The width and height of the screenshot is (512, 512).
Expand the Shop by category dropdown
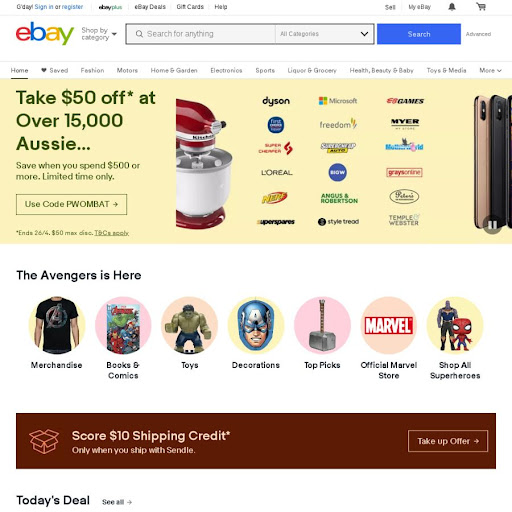pyautogui.click(x=99, y=34)
